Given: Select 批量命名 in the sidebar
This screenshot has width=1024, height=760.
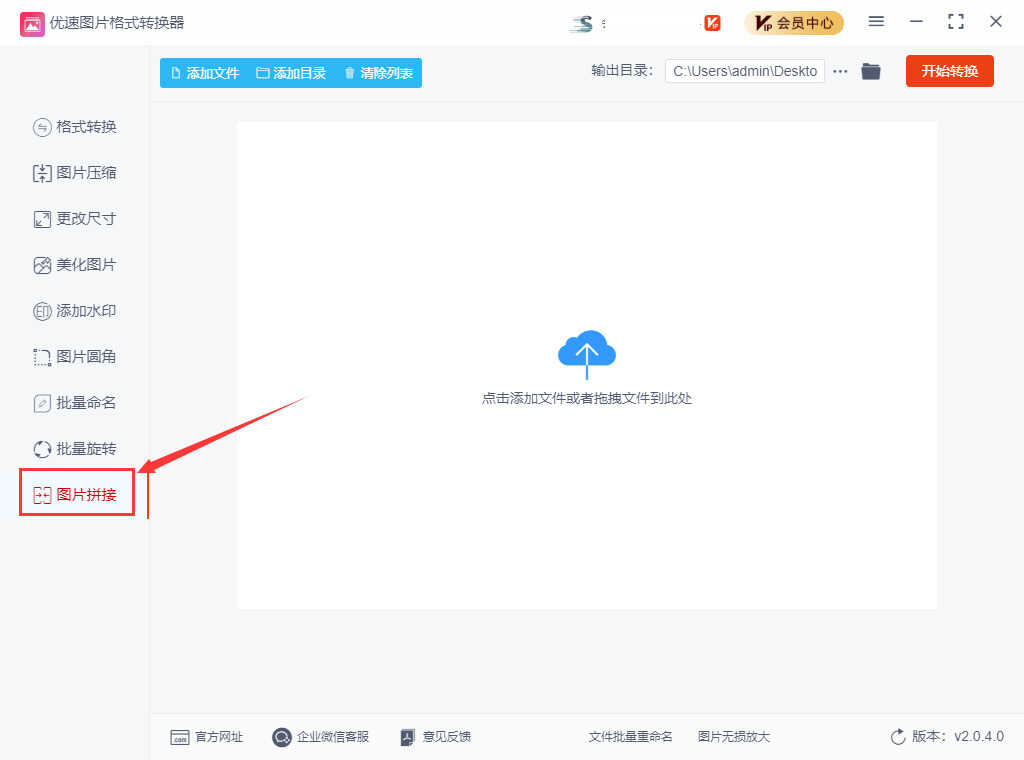Looking at the screenshot, I should (75, 403).
